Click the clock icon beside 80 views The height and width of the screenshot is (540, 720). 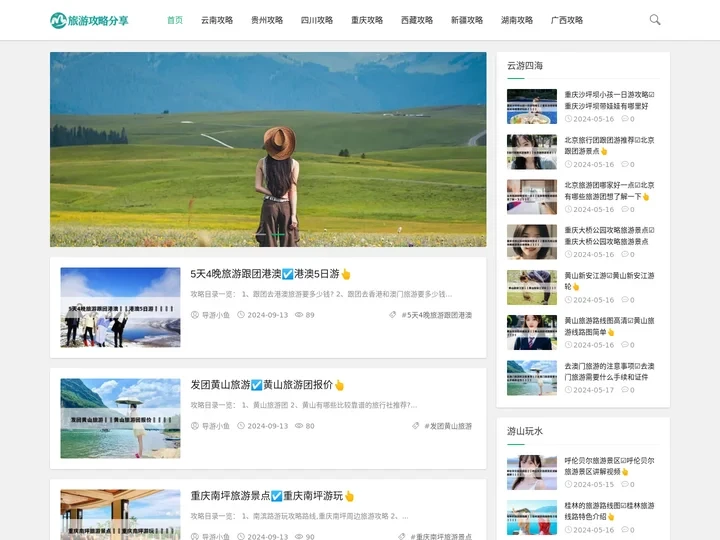tap(241, 426)
